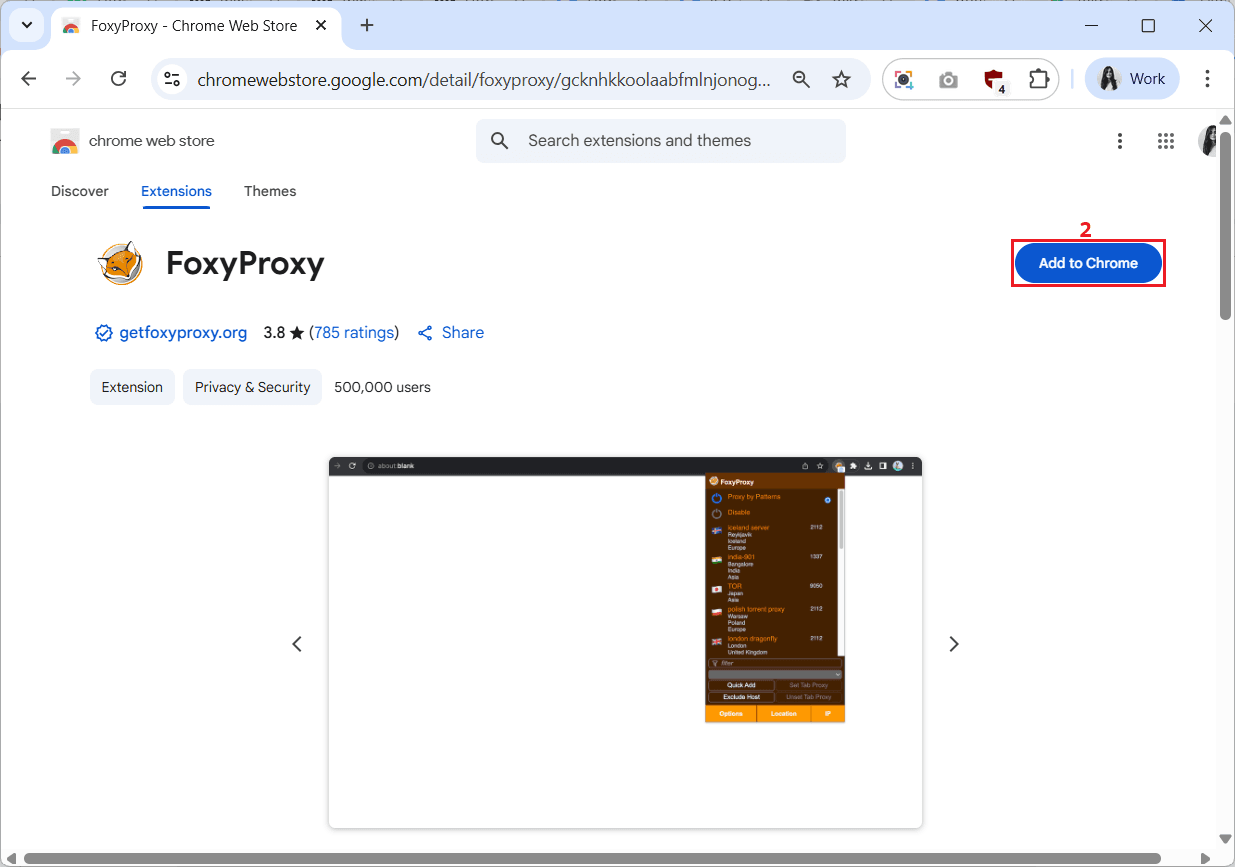Click the red shield extension icon

tap(993, 79)
